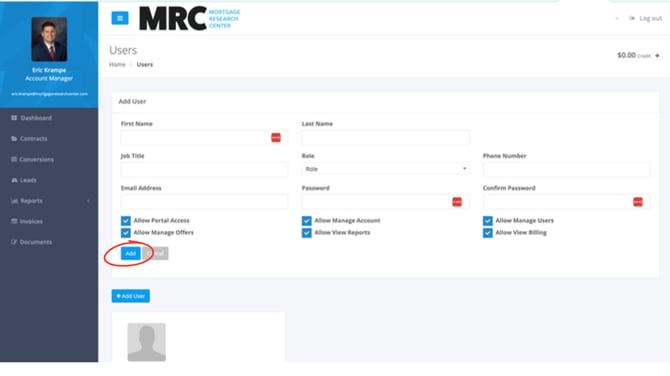The width and height of the screenshot is (670, 376).
Task: Click the Conversions list icon
Action: coord(14,159)
